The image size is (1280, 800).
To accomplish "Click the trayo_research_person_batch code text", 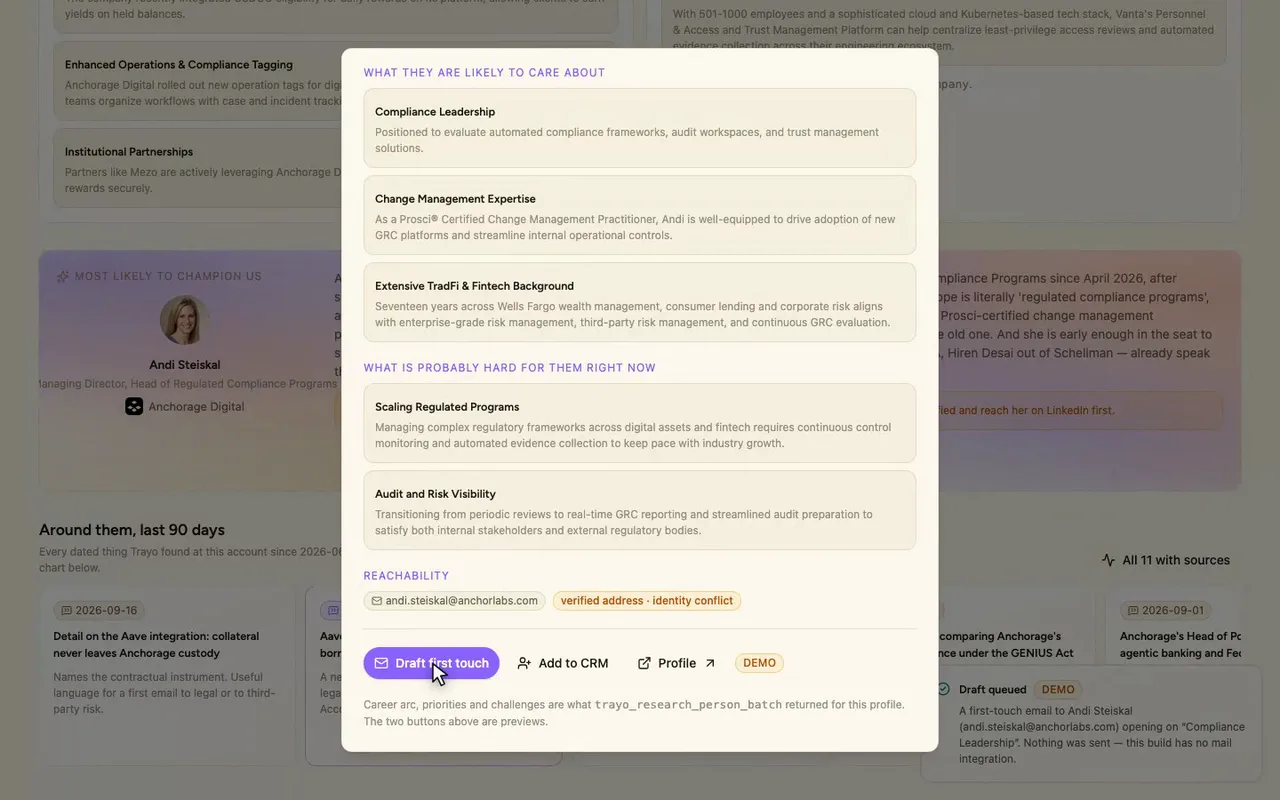I will [688, 705].
